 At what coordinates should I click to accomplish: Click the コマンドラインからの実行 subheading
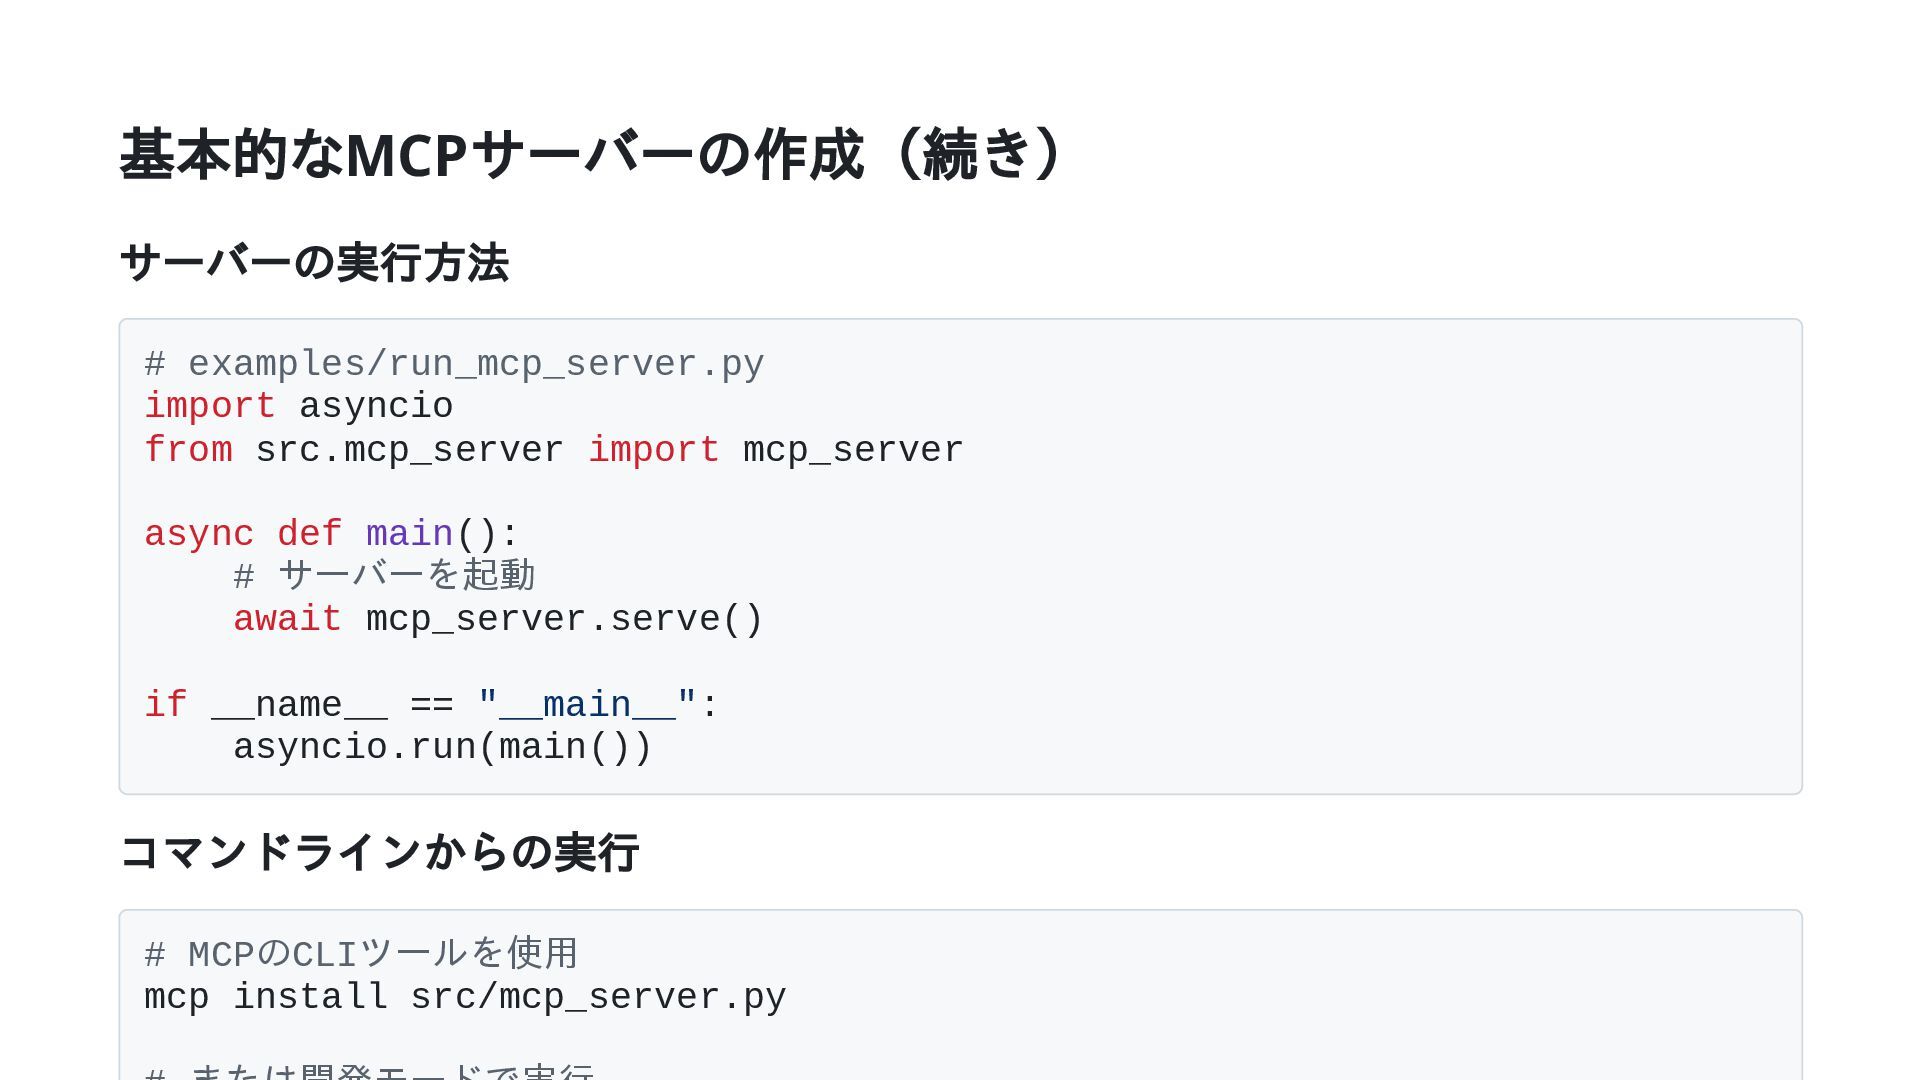(379, 853)
